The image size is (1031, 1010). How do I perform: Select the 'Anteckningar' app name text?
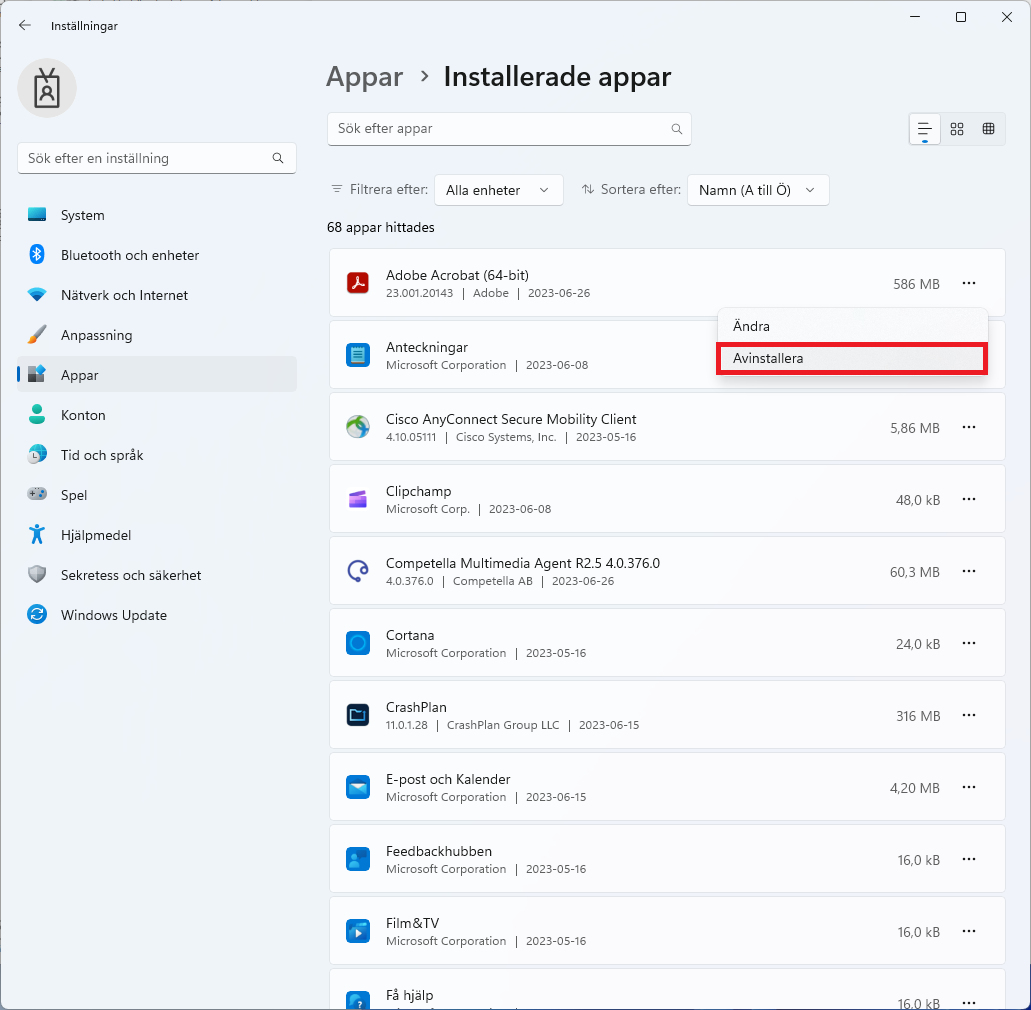tap(427, 347)
